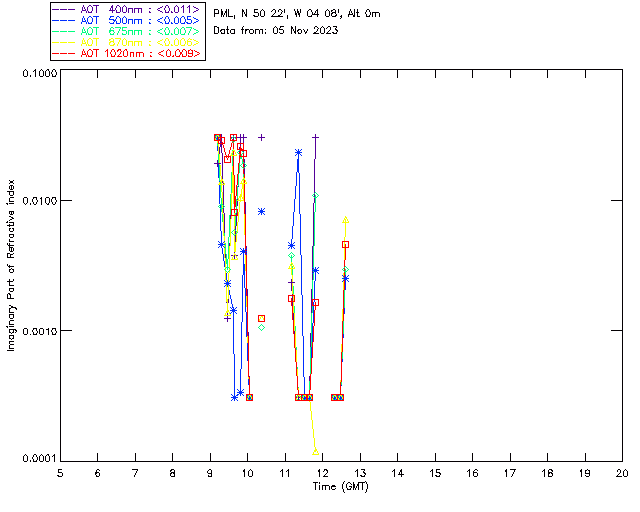640x512 pixels.
Task: Click the AOT 500nm legend entry
Action: (127, 20)
